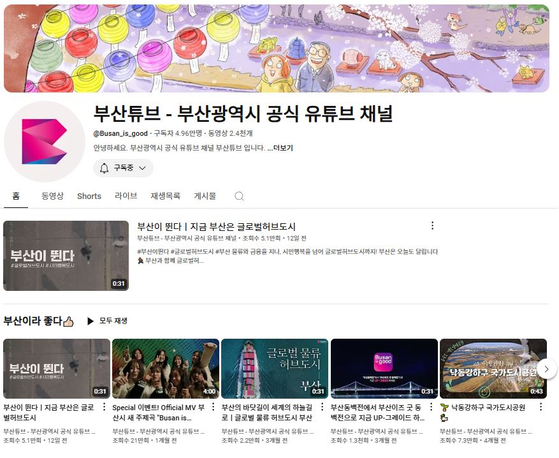Image resolution: width=559 pixels, height=458 pixels.
Task: Open featured video title 부산이 뛴다 | 지금 부산은 글로벌허브도시
Action: coord(216,227)
